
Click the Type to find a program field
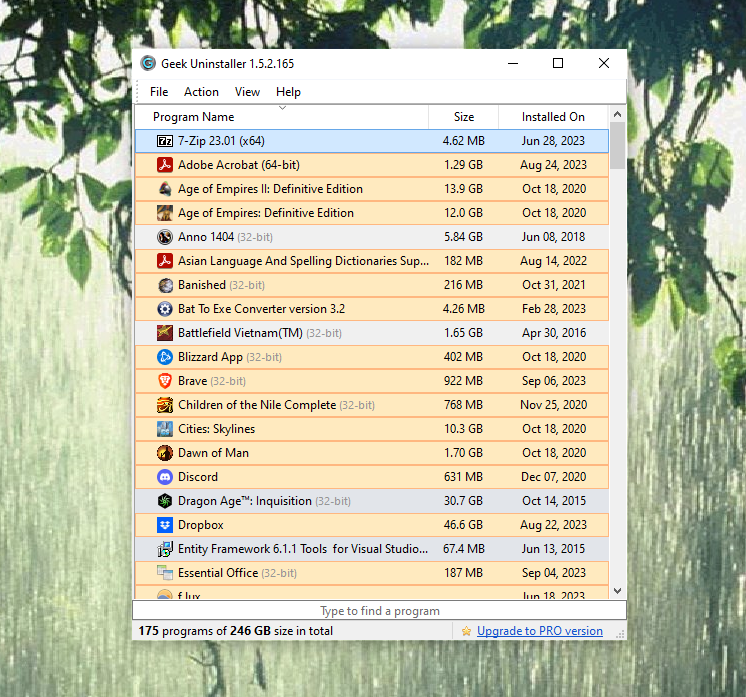(379, 611)
